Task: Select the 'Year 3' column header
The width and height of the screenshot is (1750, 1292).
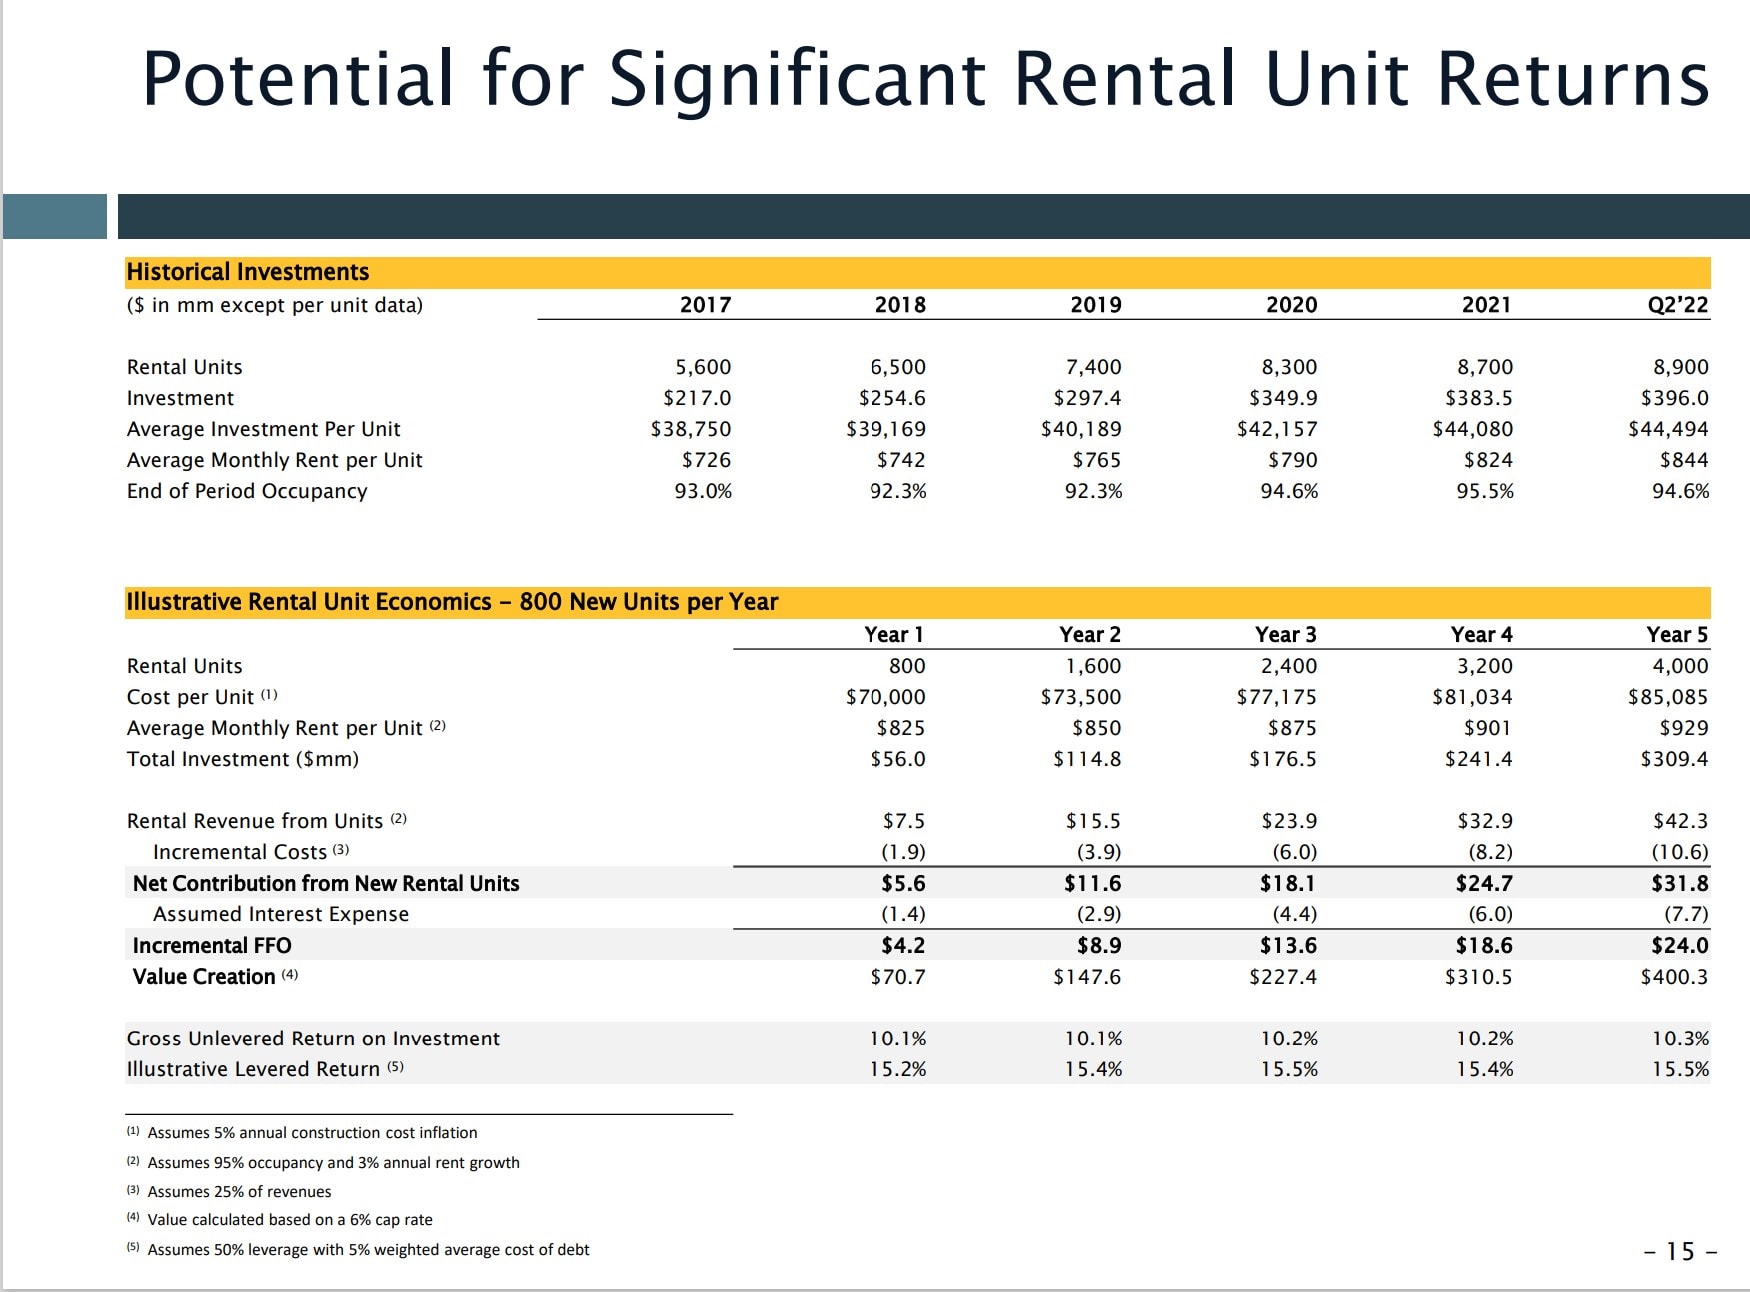Action: (x=1286, y=635)
